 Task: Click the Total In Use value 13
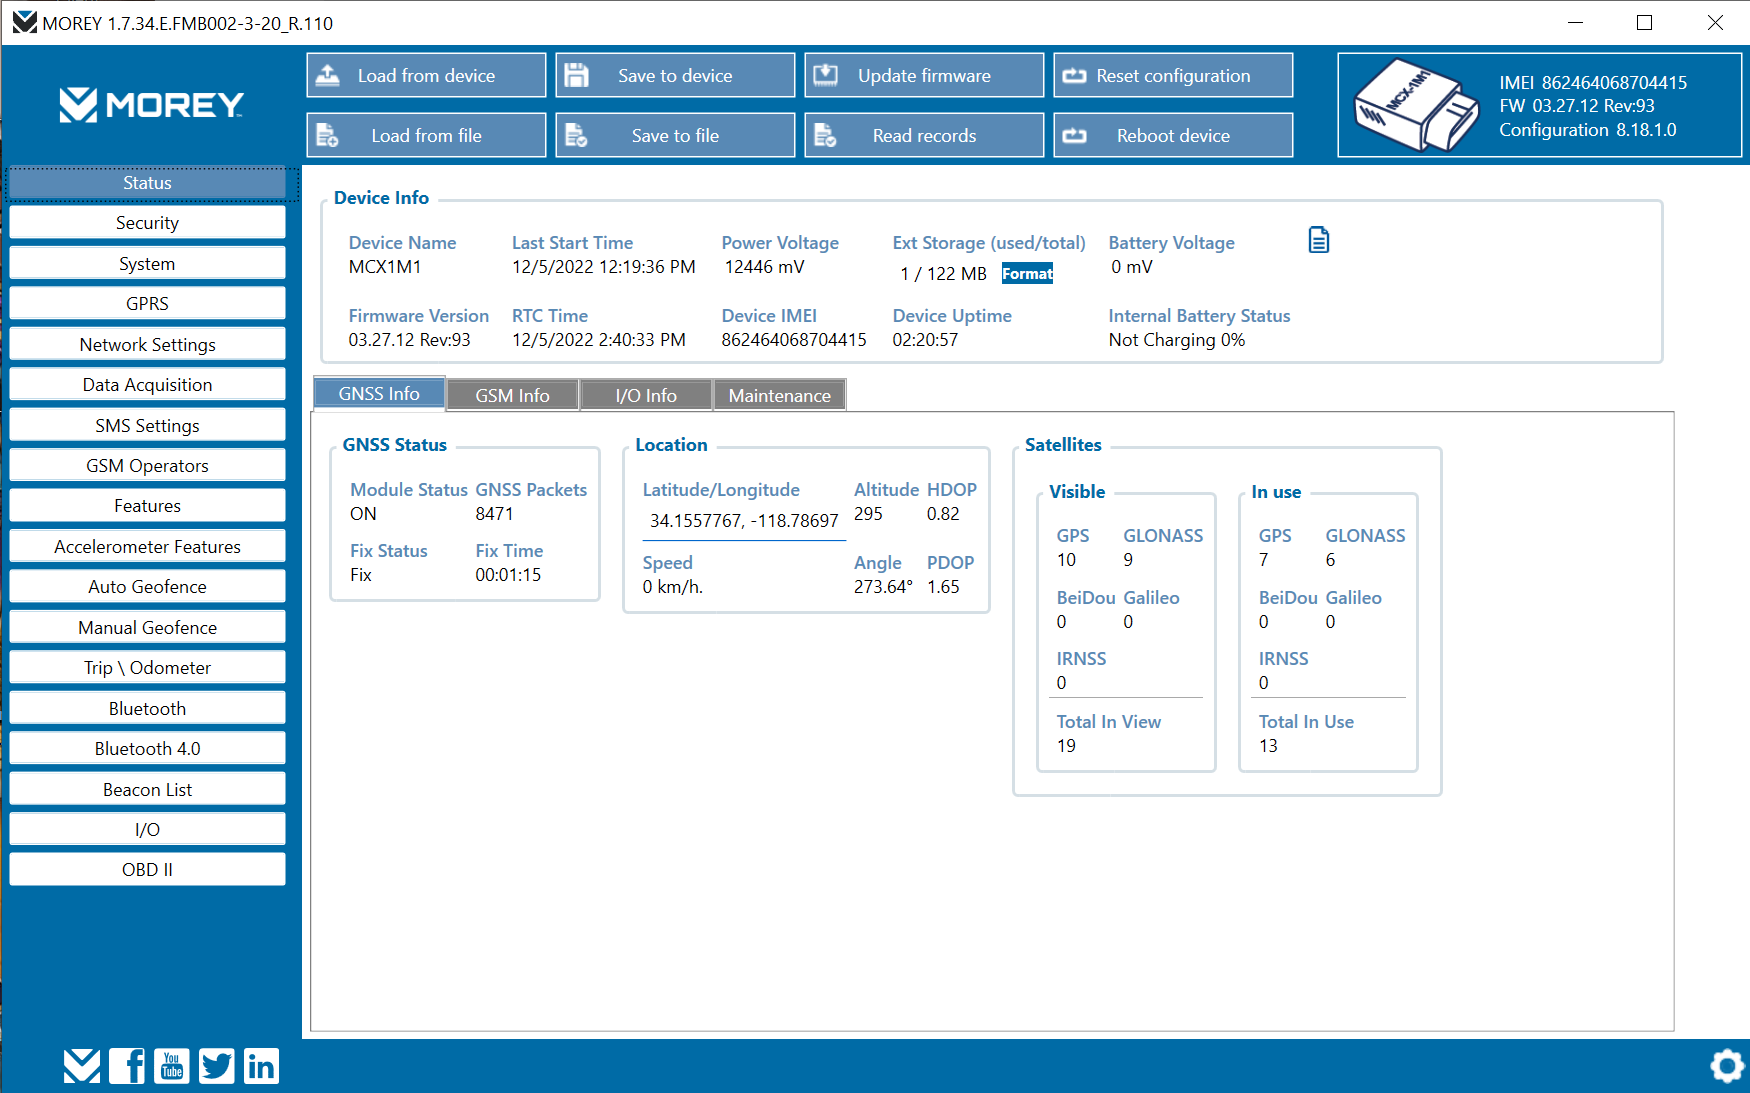[1268, 746]
